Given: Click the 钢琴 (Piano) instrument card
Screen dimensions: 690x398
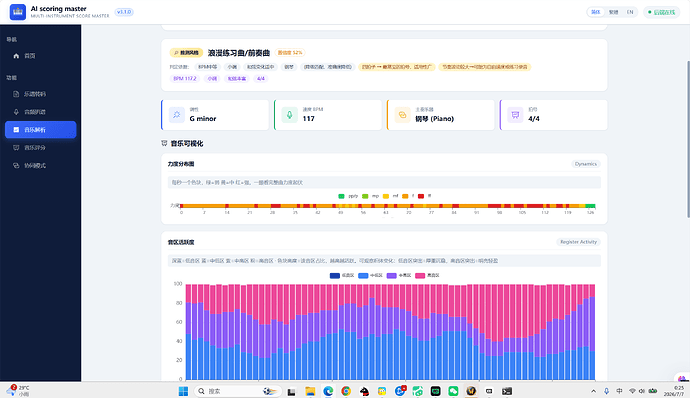Looking at the screenshot, I should click(440, 115).
